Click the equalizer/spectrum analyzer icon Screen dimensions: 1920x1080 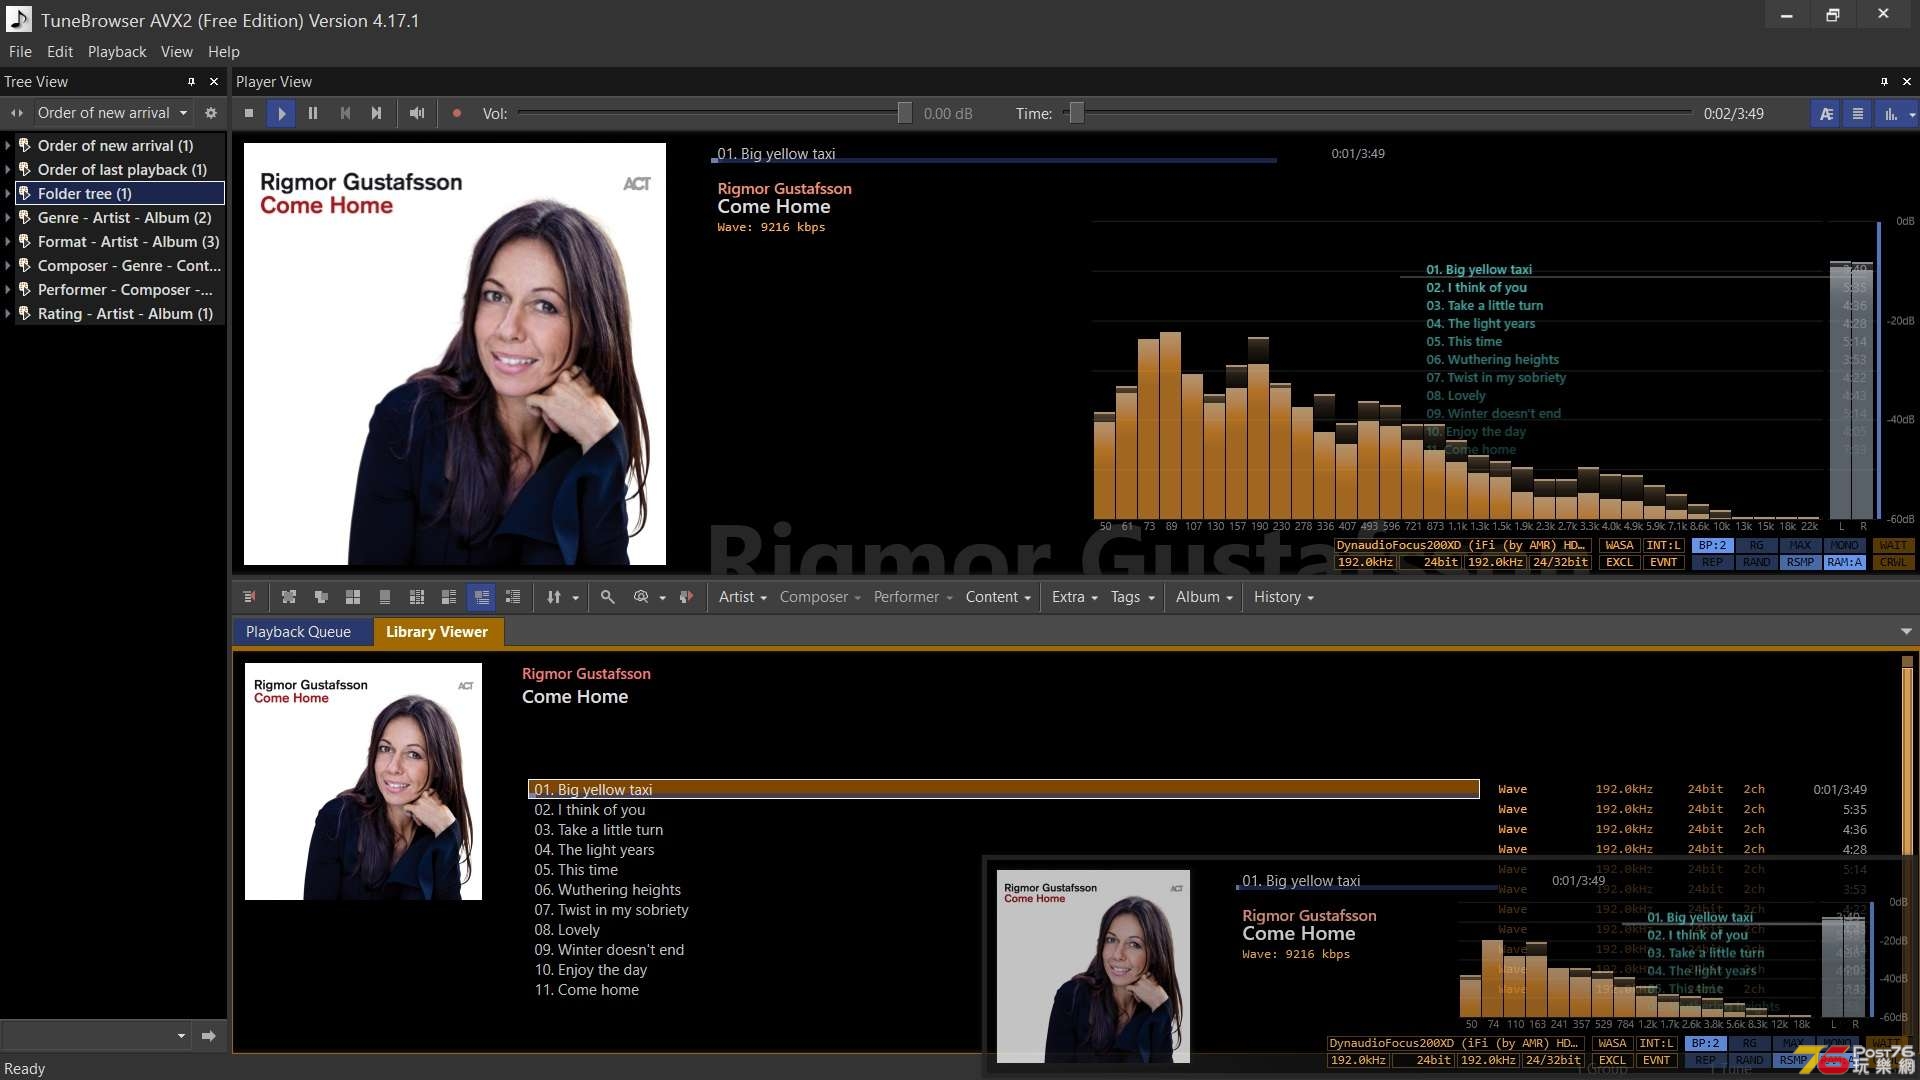1888,112
